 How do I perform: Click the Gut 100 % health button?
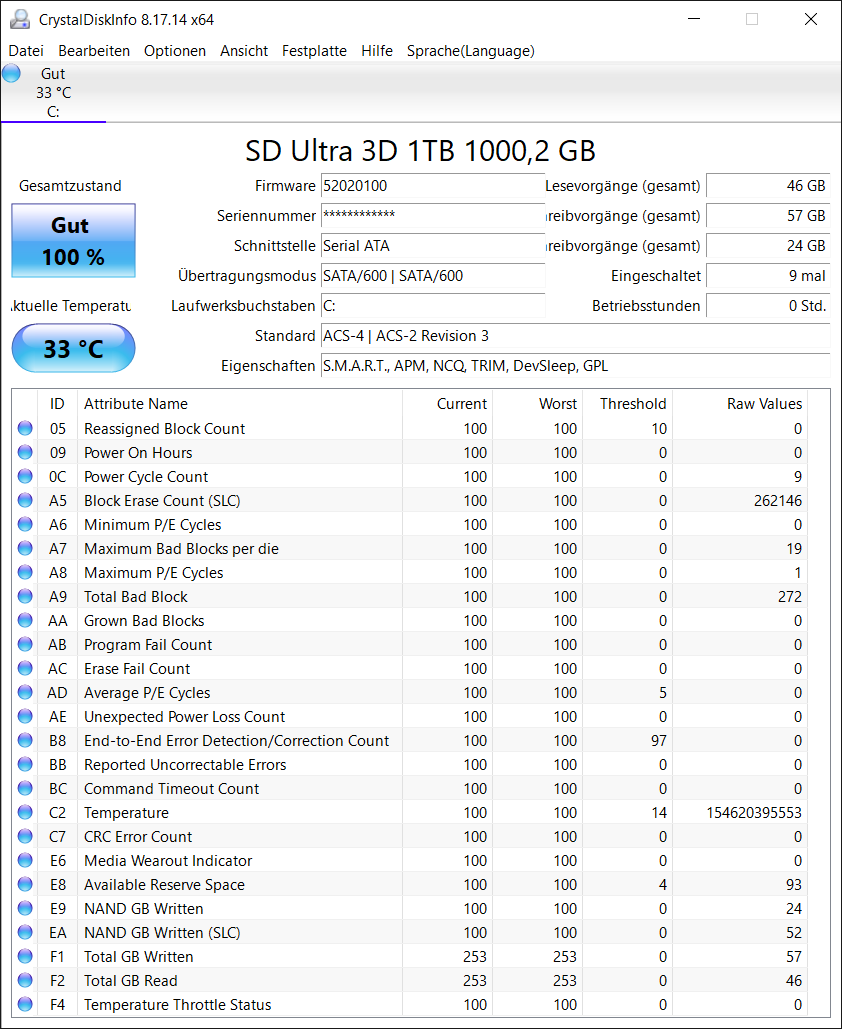click(74, 240)
